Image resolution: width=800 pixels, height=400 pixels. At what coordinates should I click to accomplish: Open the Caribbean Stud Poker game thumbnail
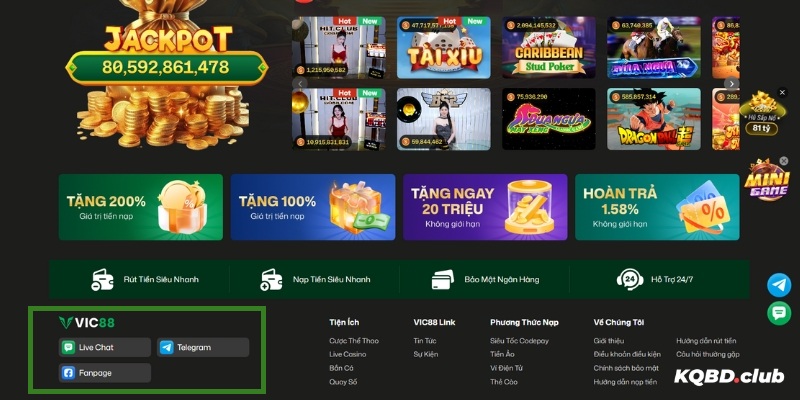pyautogui.click(x=548, y=47)
